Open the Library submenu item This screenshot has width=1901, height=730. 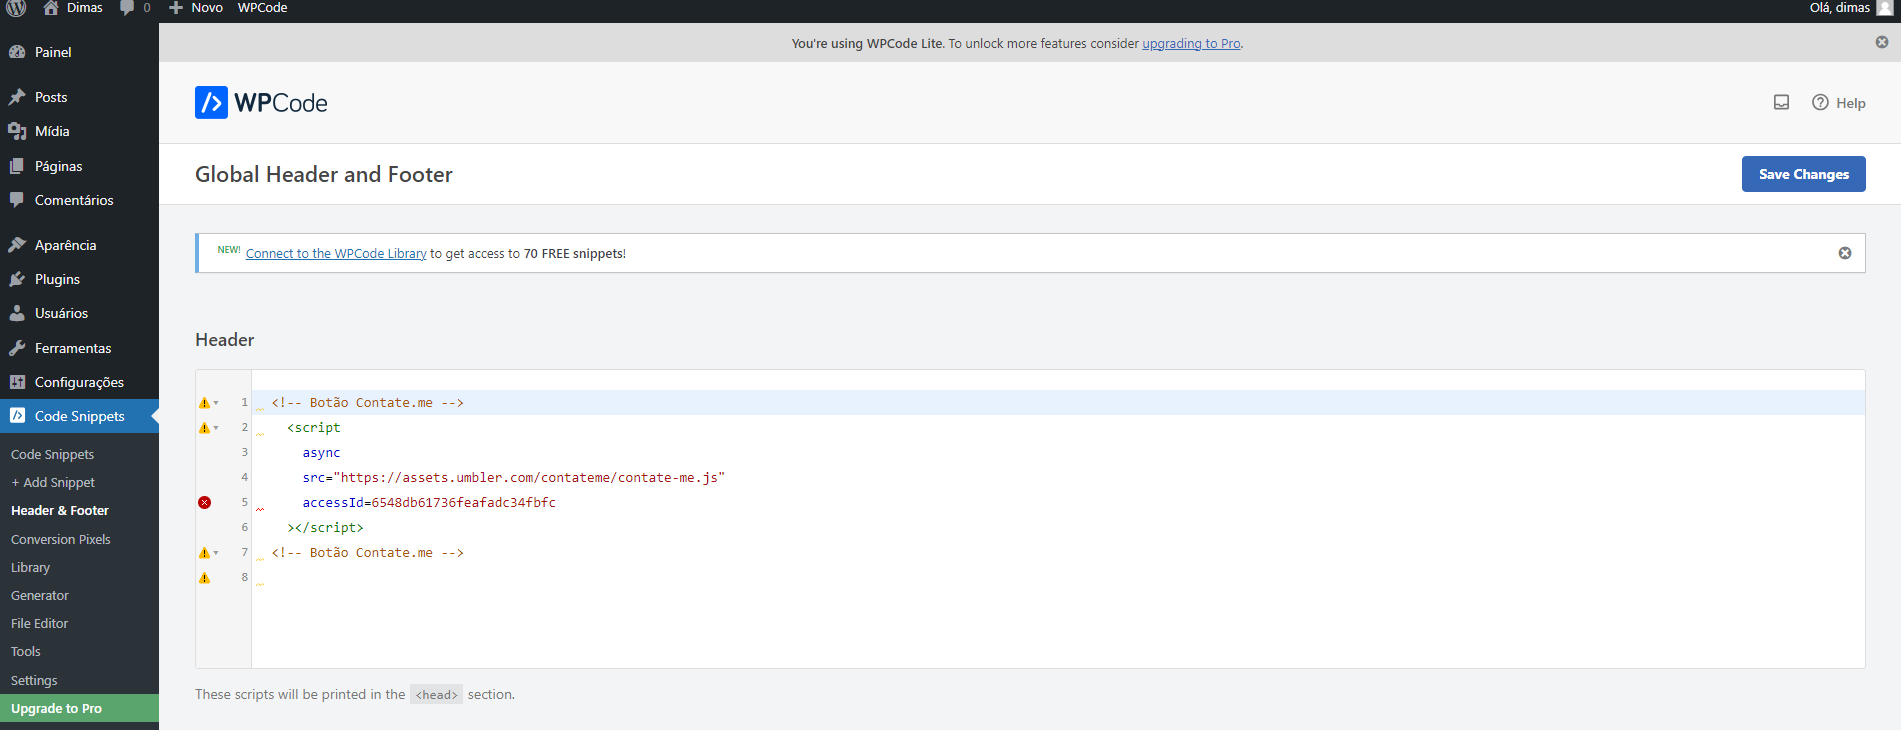tap(30, 567)
